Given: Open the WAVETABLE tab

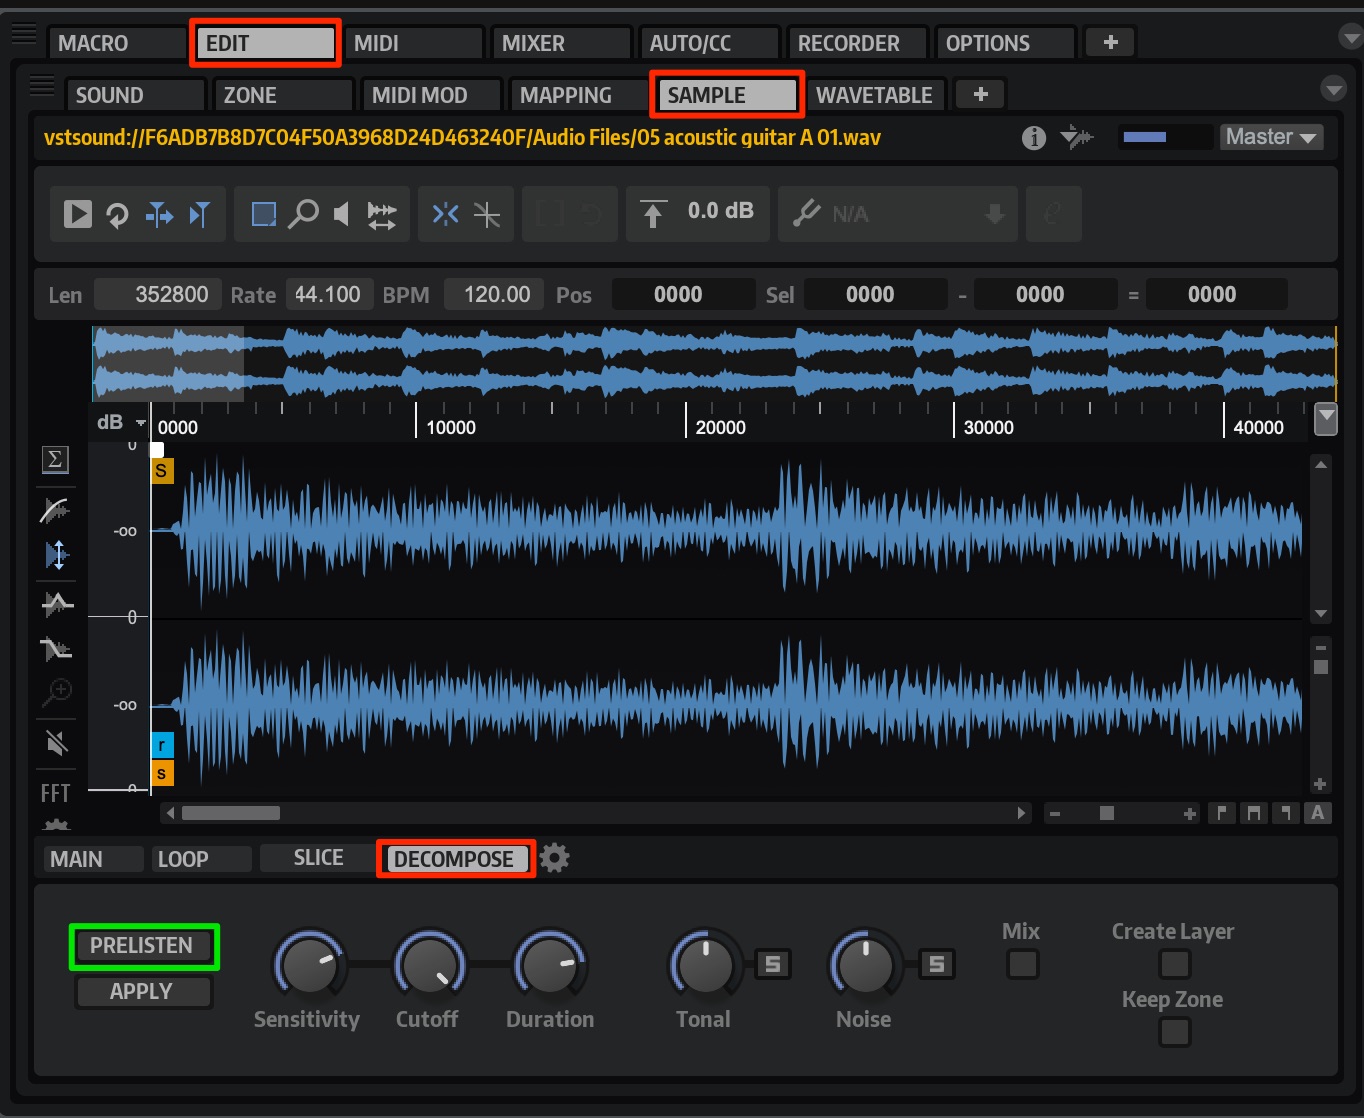Looking at the screenshot, I should 875,95.
